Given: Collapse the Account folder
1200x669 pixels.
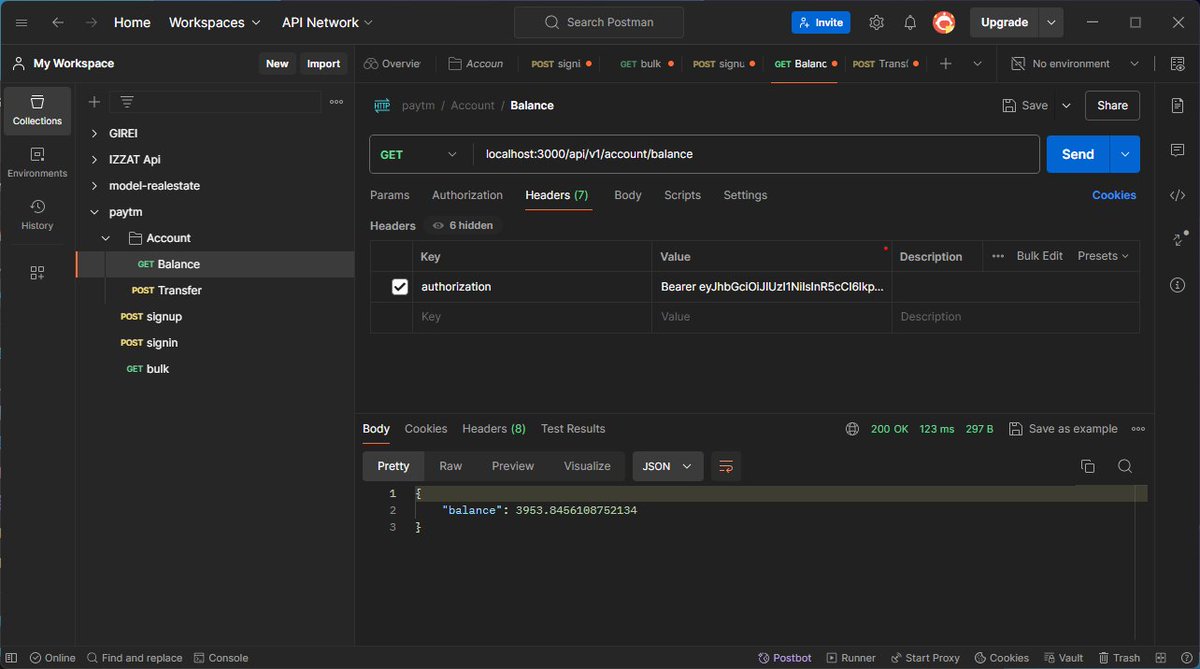Looking at the screenshot, I should point(108,238).
